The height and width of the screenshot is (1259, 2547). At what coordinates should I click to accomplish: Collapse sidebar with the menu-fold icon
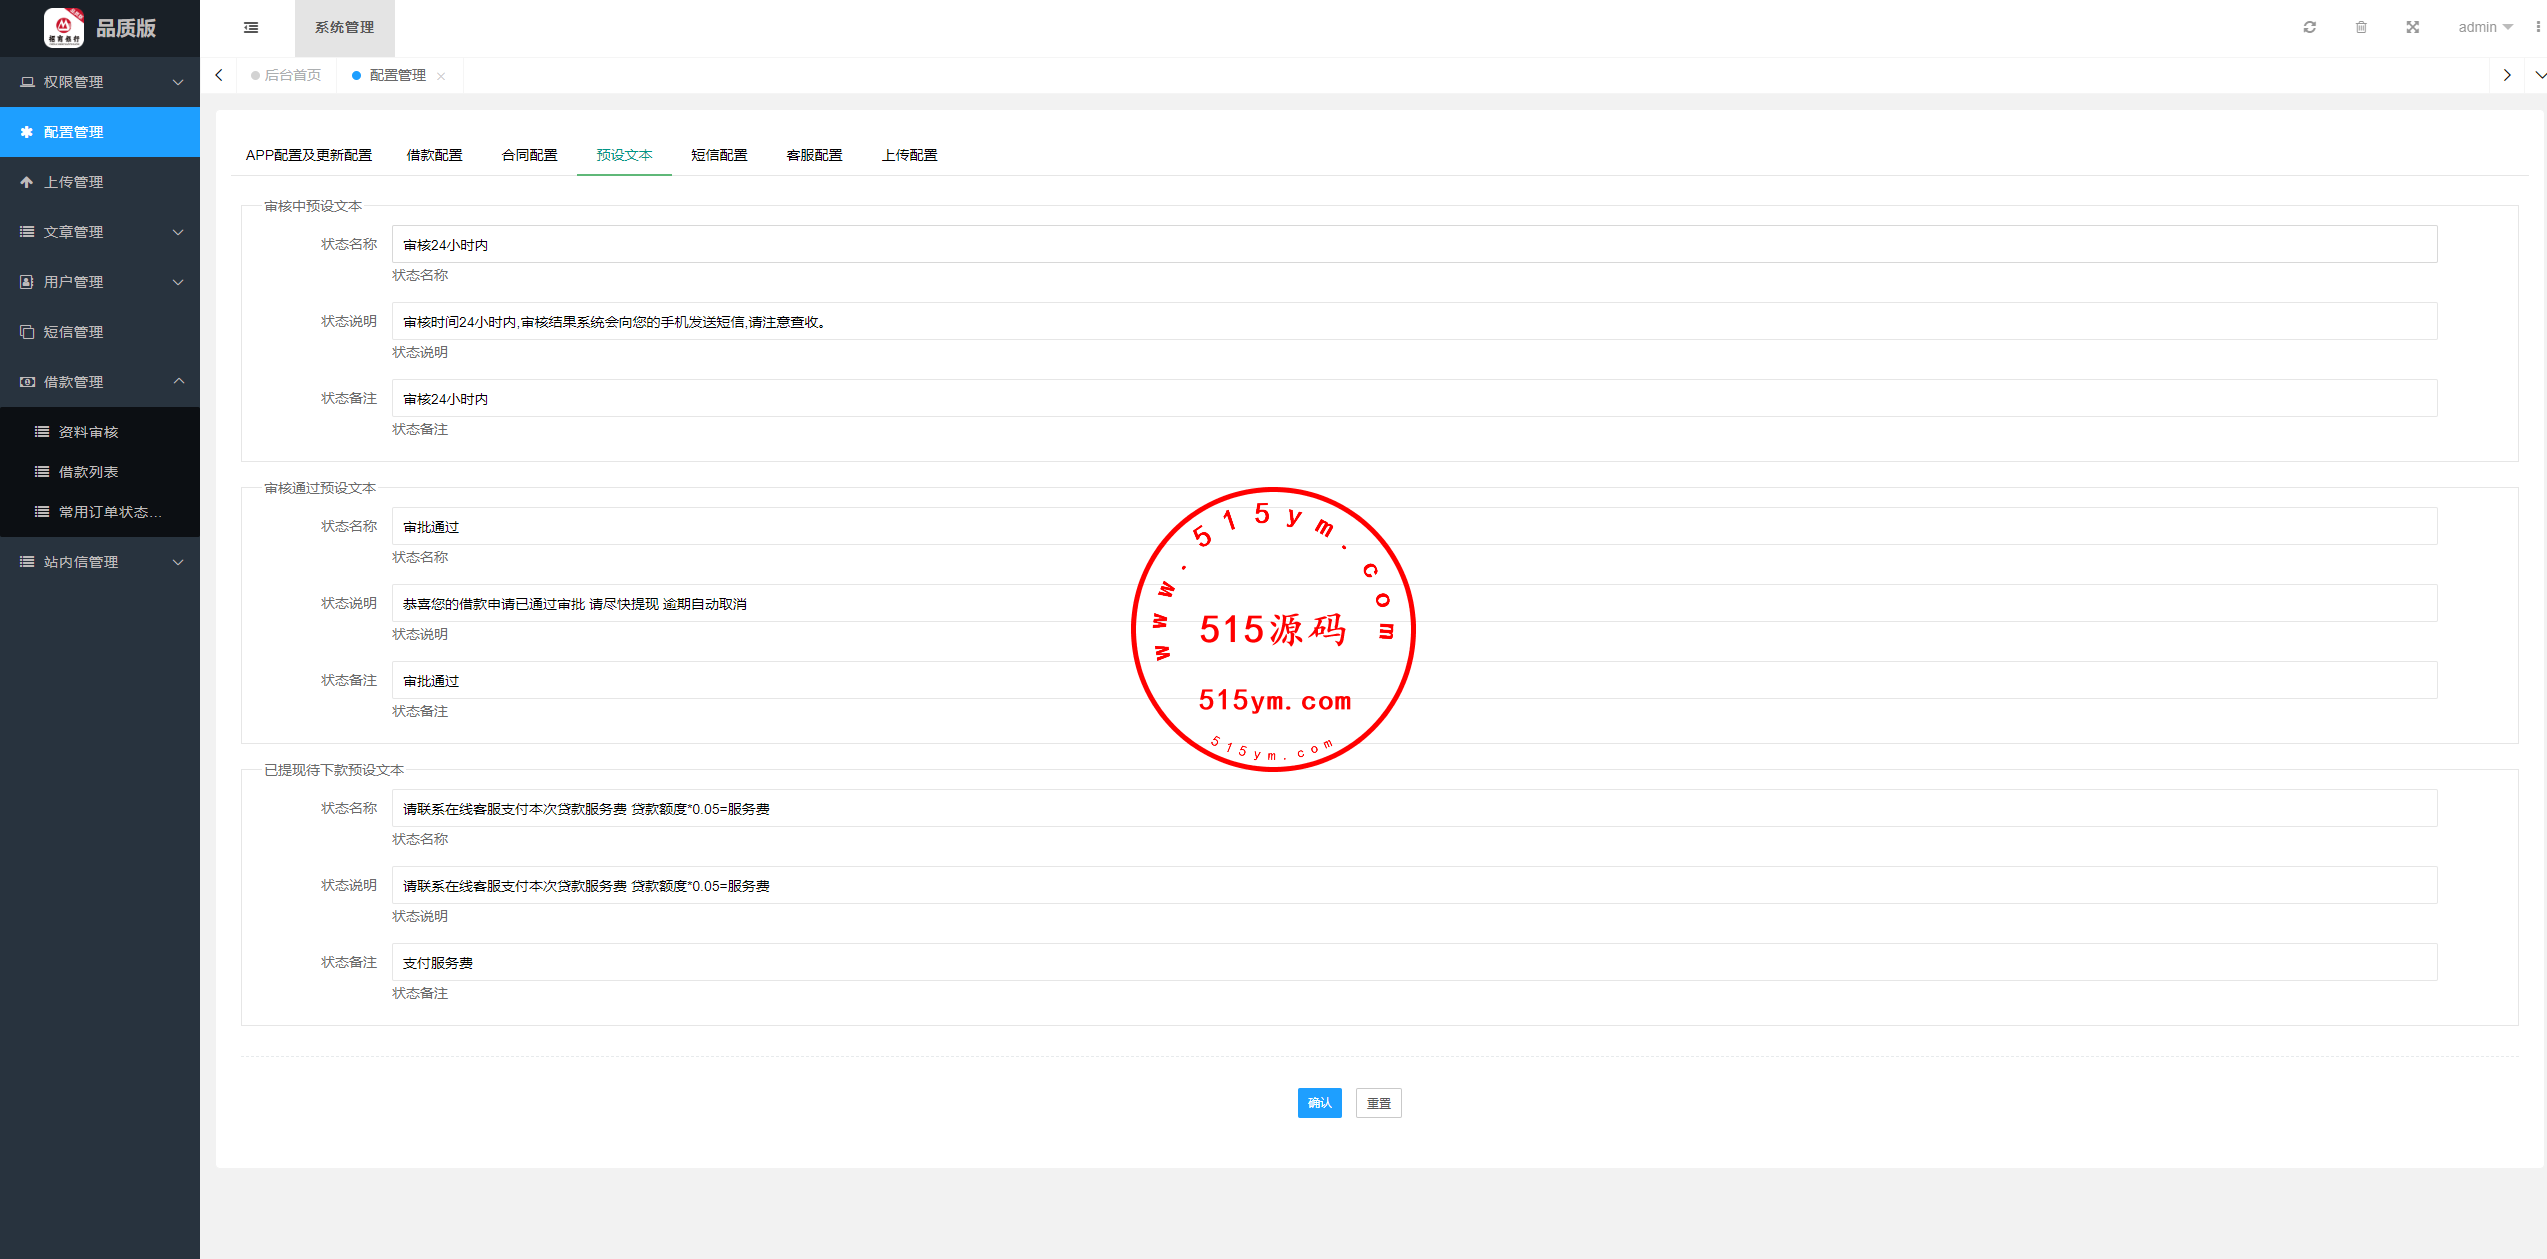[x=251, y=27]
